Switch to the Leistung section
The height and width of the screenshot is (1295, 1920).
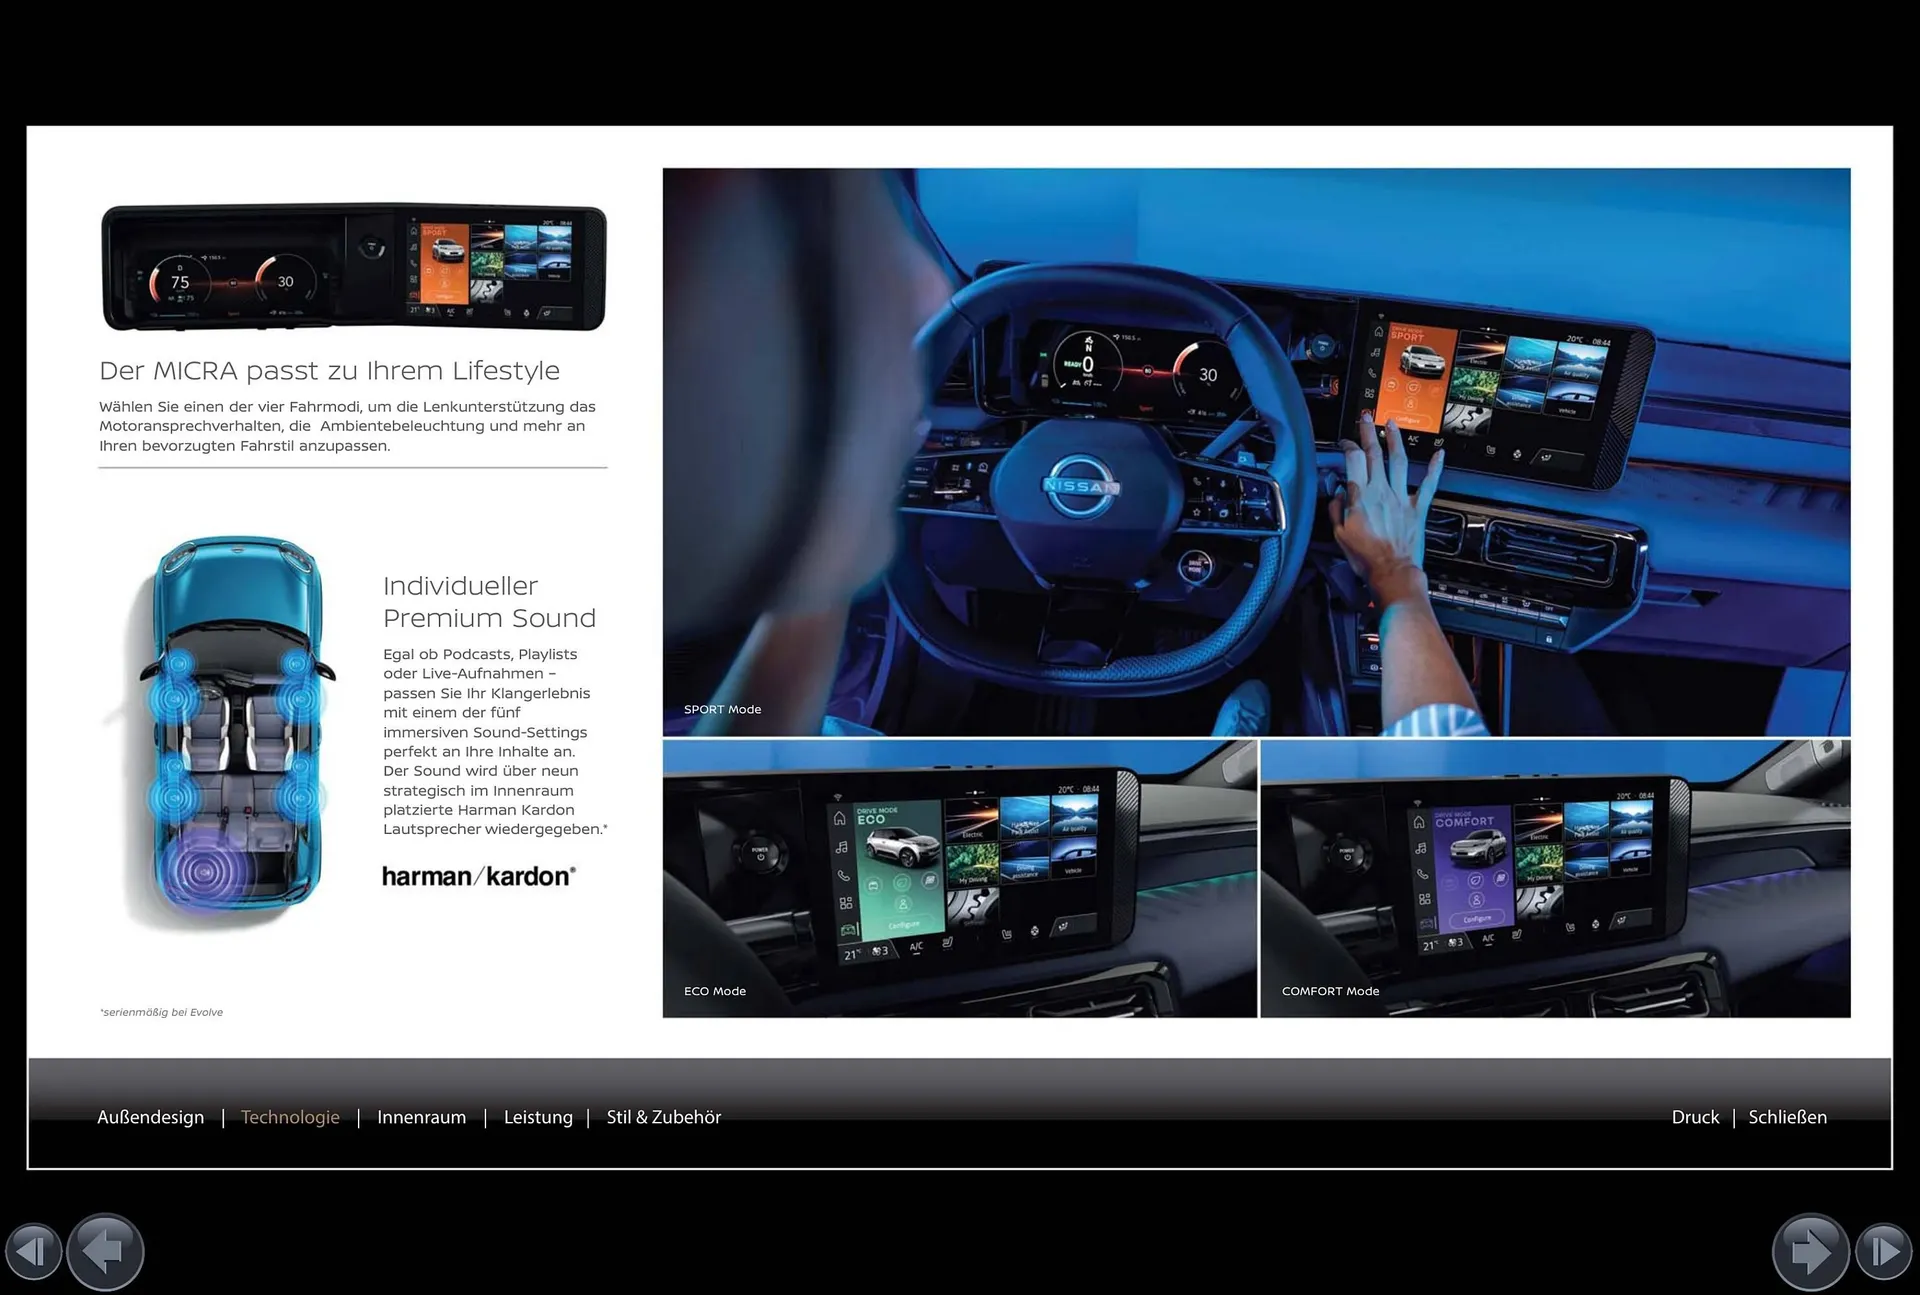pyautogui.click(x=538, y=1117)
